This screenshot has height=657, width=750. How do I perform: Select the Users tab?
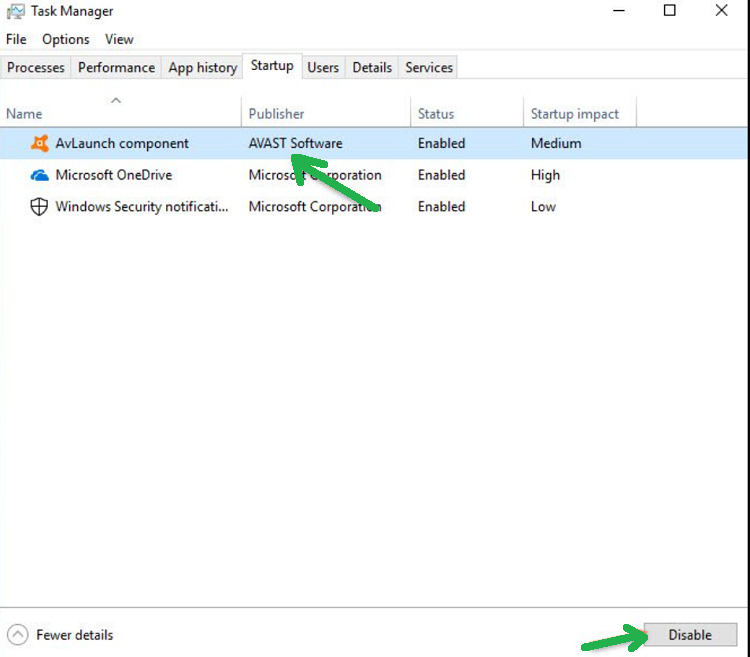click(323, 67)
